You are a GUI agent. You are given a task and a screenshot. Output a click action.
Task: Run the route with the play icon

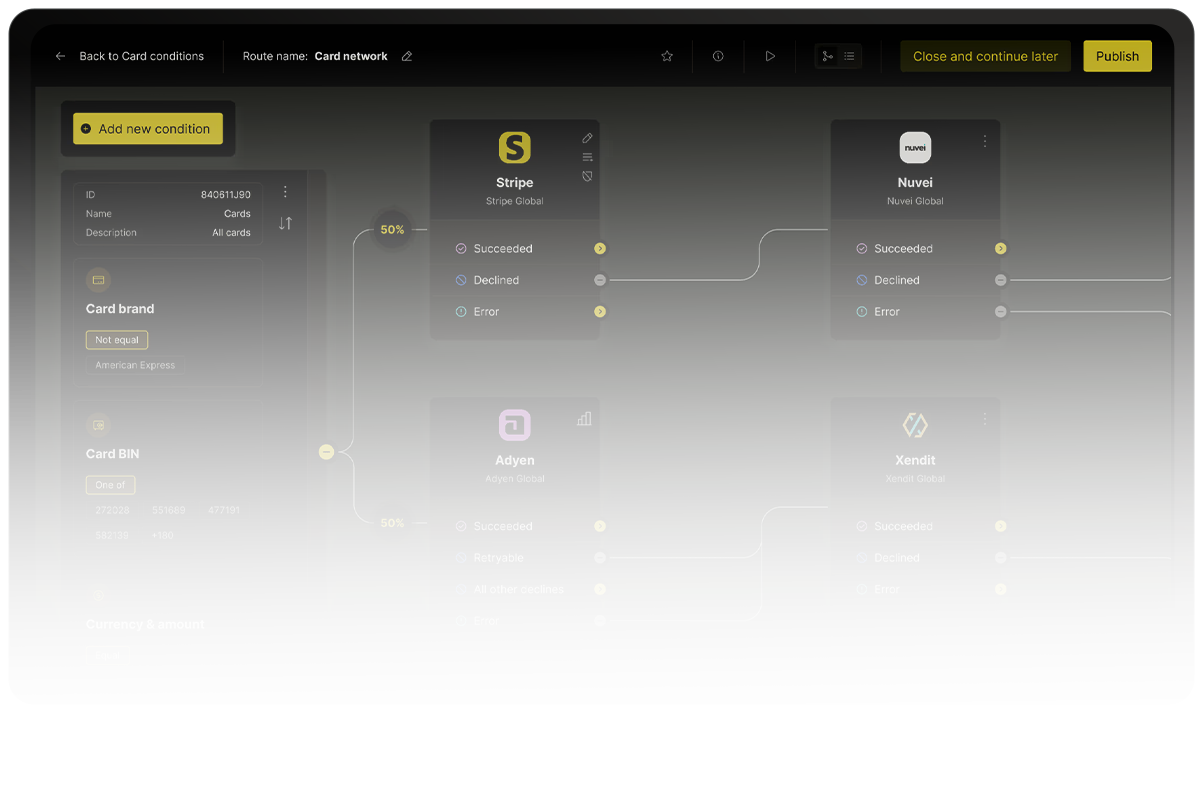click(x=770, y=56)
